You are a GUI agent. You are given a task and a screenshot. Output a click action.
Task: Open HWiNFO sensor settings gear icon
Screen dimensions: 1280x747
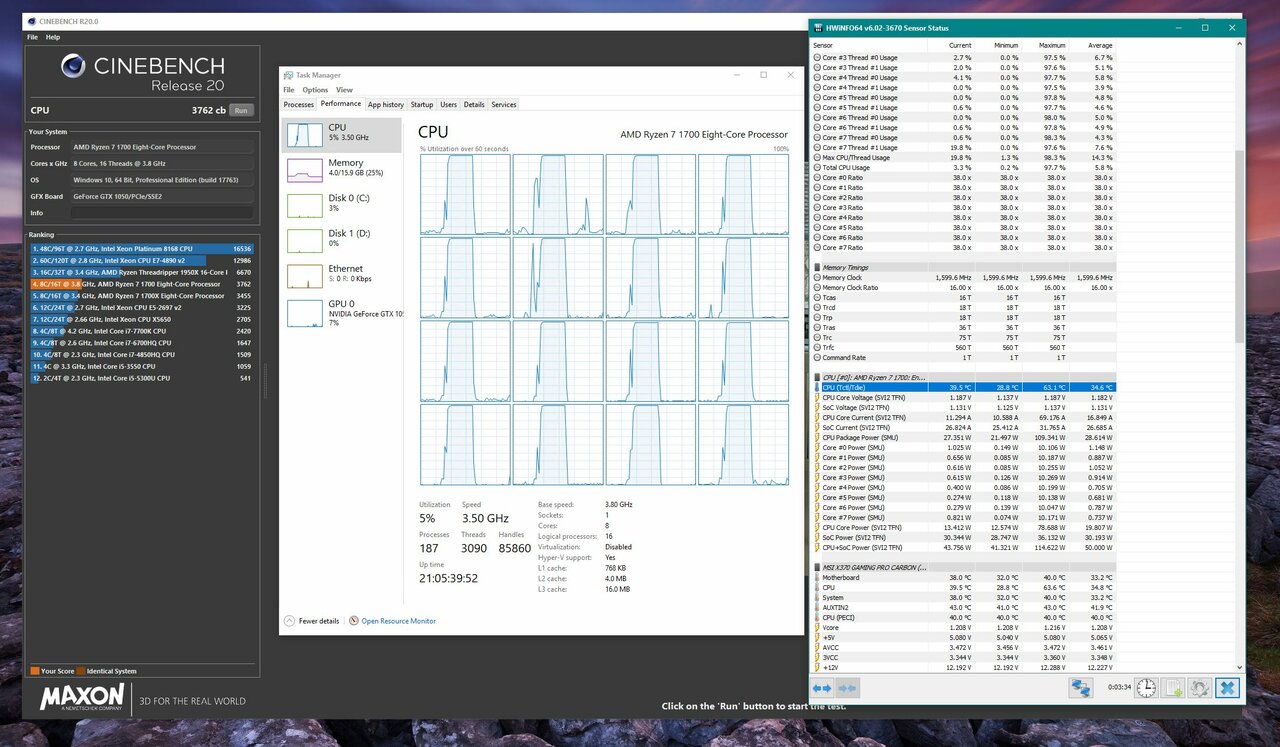1199,688
